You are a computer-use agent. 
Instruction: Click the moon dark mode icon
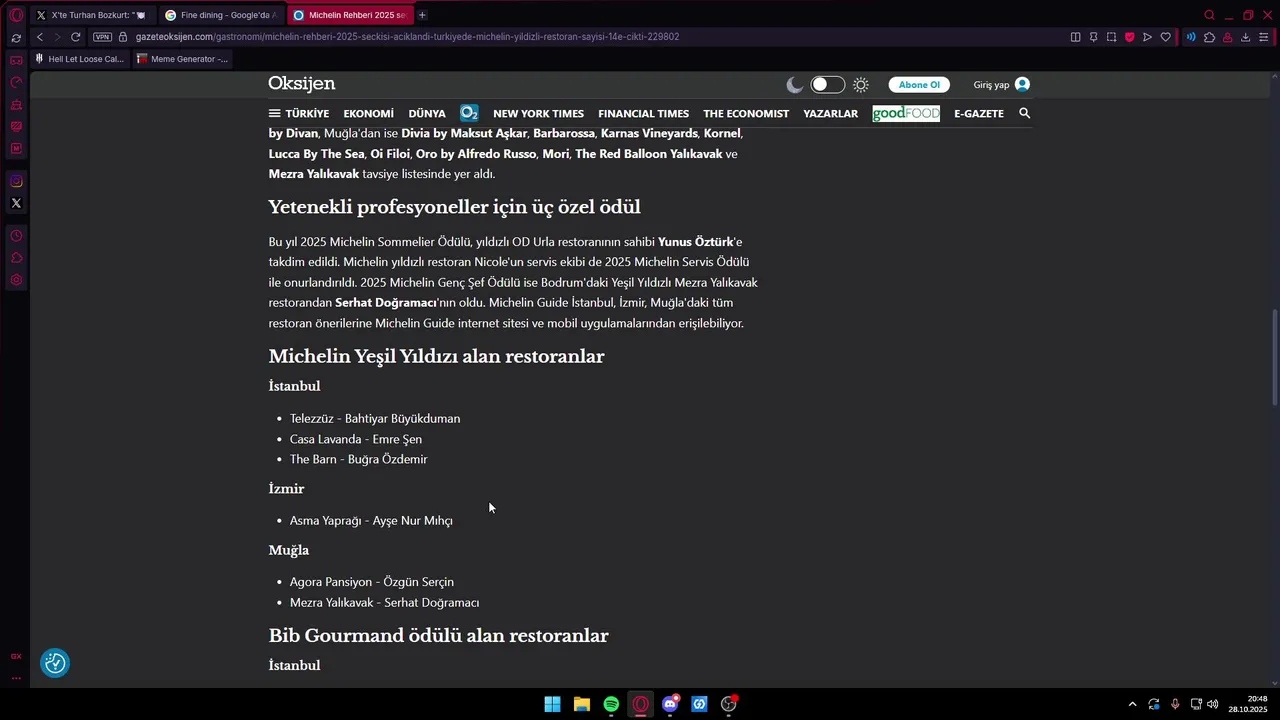coord(795,85)
